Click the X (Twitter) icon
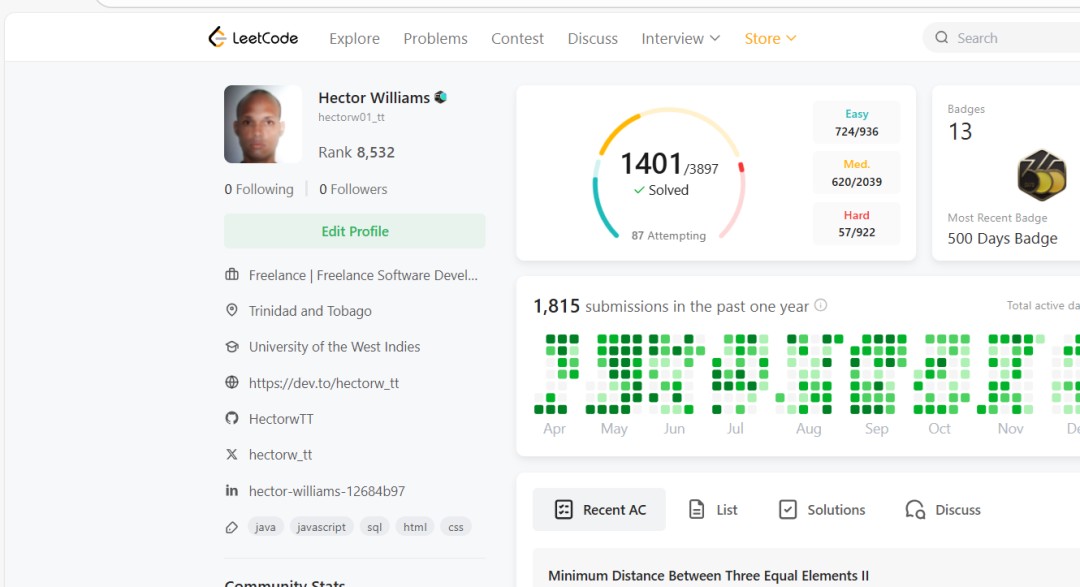The image size is (1080, 587). (232, 454)
